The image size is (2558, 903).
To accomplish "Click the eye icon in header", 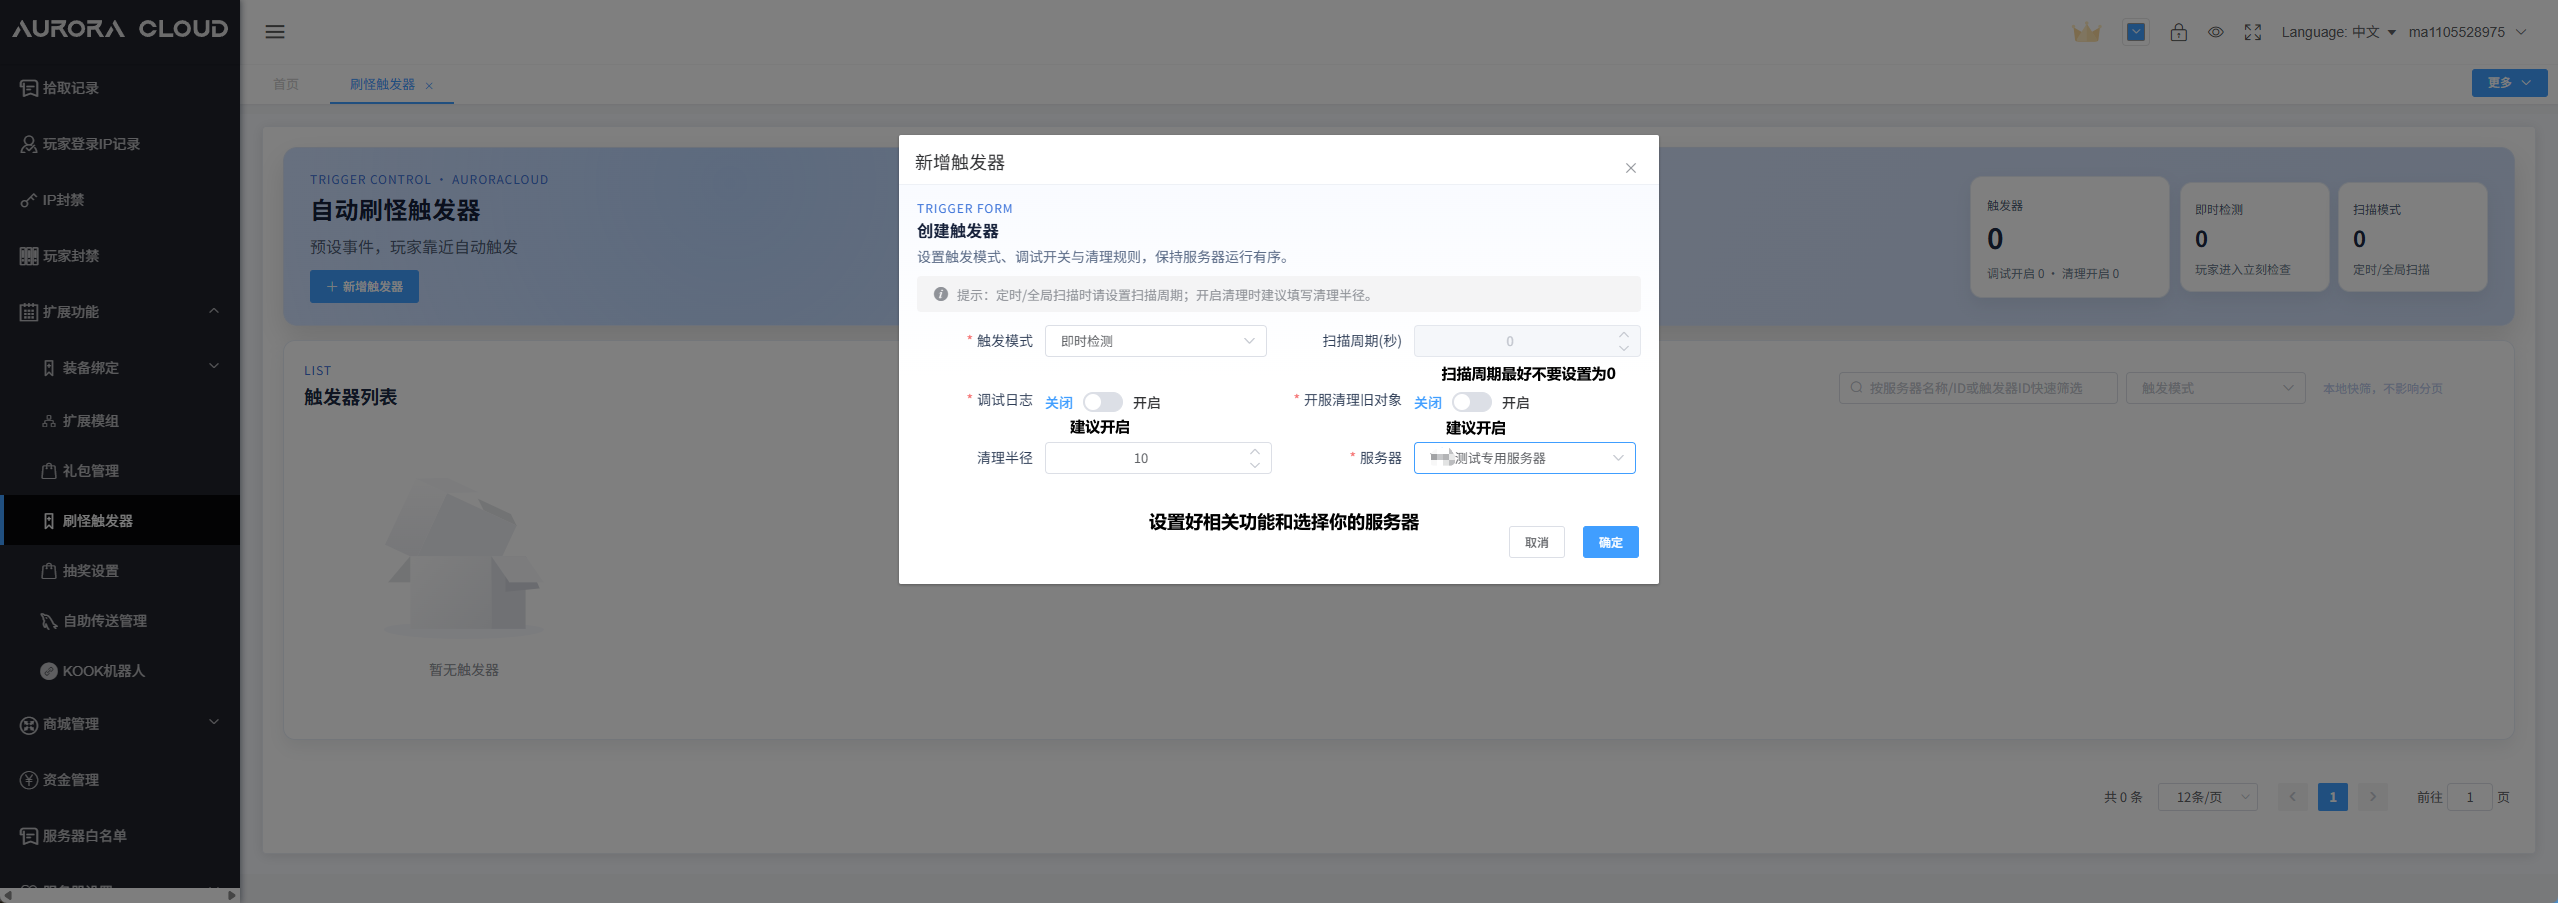I will (x=2216, y=33).
